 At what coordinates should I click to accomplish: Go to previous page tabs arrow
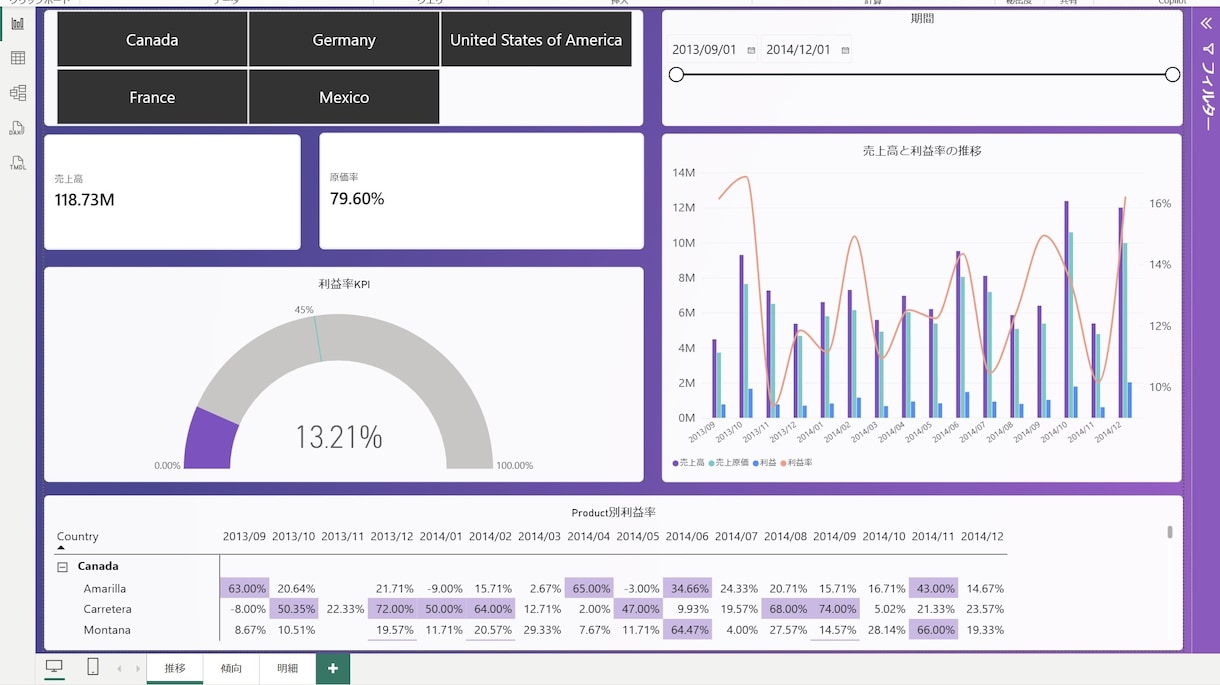coord(119,668)
